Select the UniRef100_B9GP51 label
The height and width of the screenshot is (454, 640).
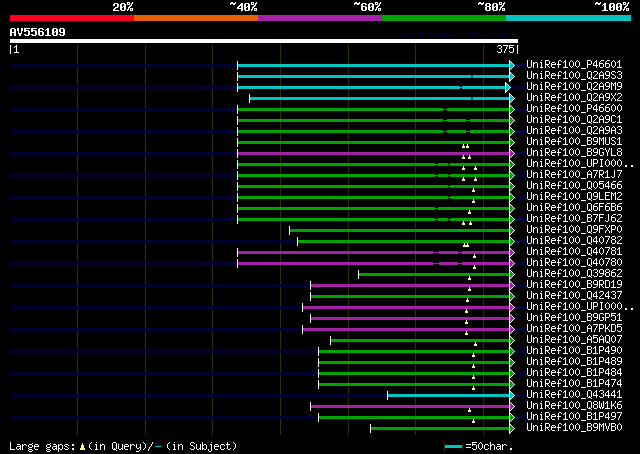click(574, 318)
